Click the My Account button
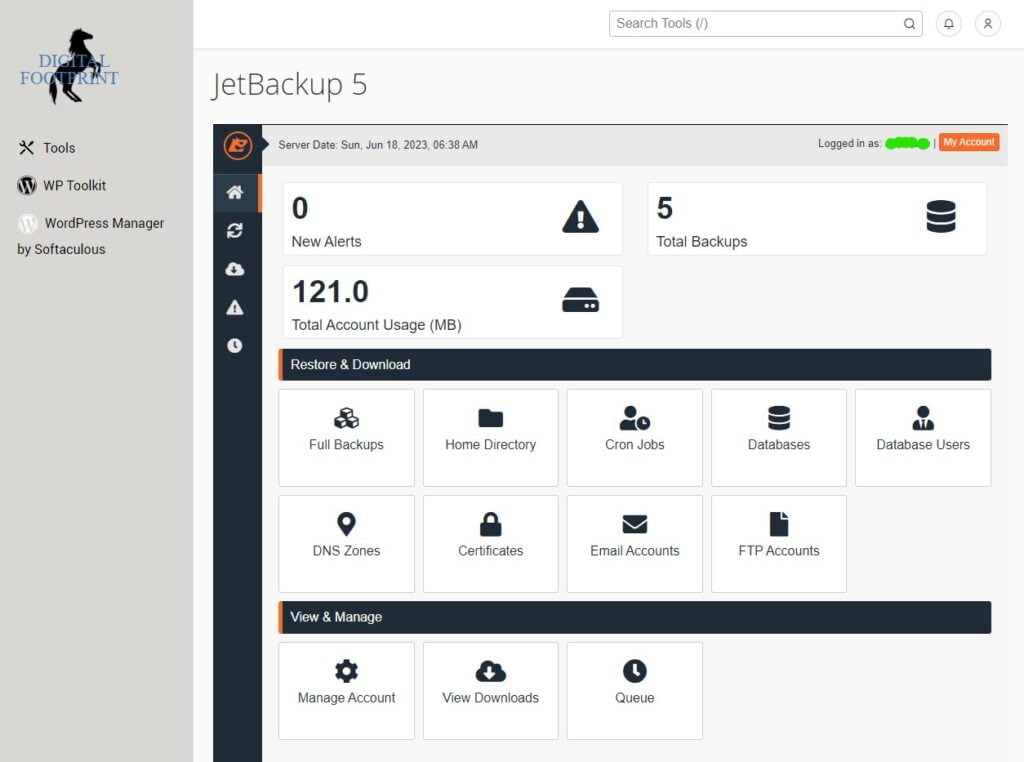The image size is (1024, 762). coord(968,142)
